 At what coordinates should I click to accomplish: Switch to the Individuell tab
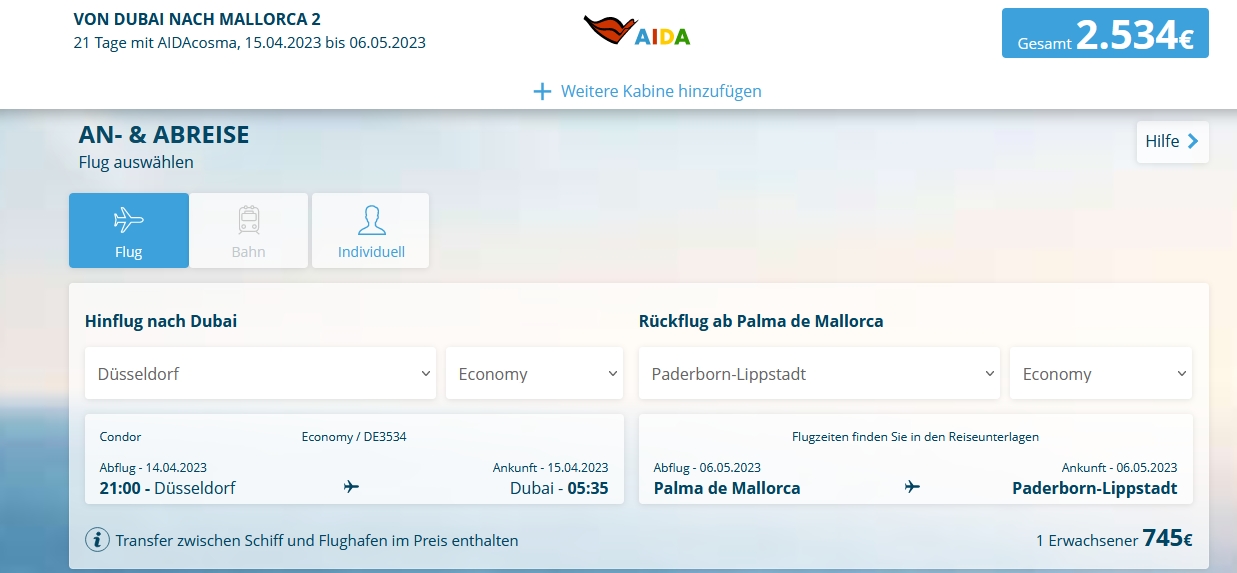click(371, 231)
